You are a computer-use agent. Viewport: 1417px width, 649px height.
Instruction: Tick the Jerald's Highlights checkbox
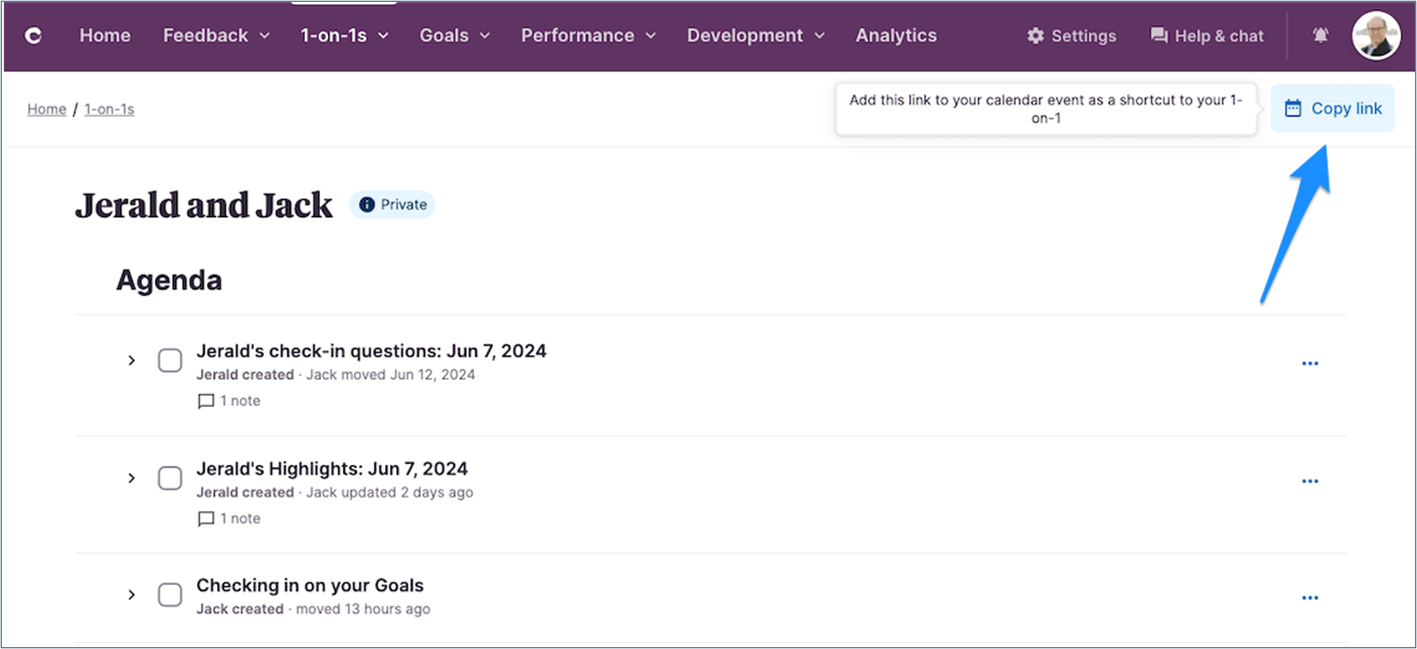tap(170, 478)
